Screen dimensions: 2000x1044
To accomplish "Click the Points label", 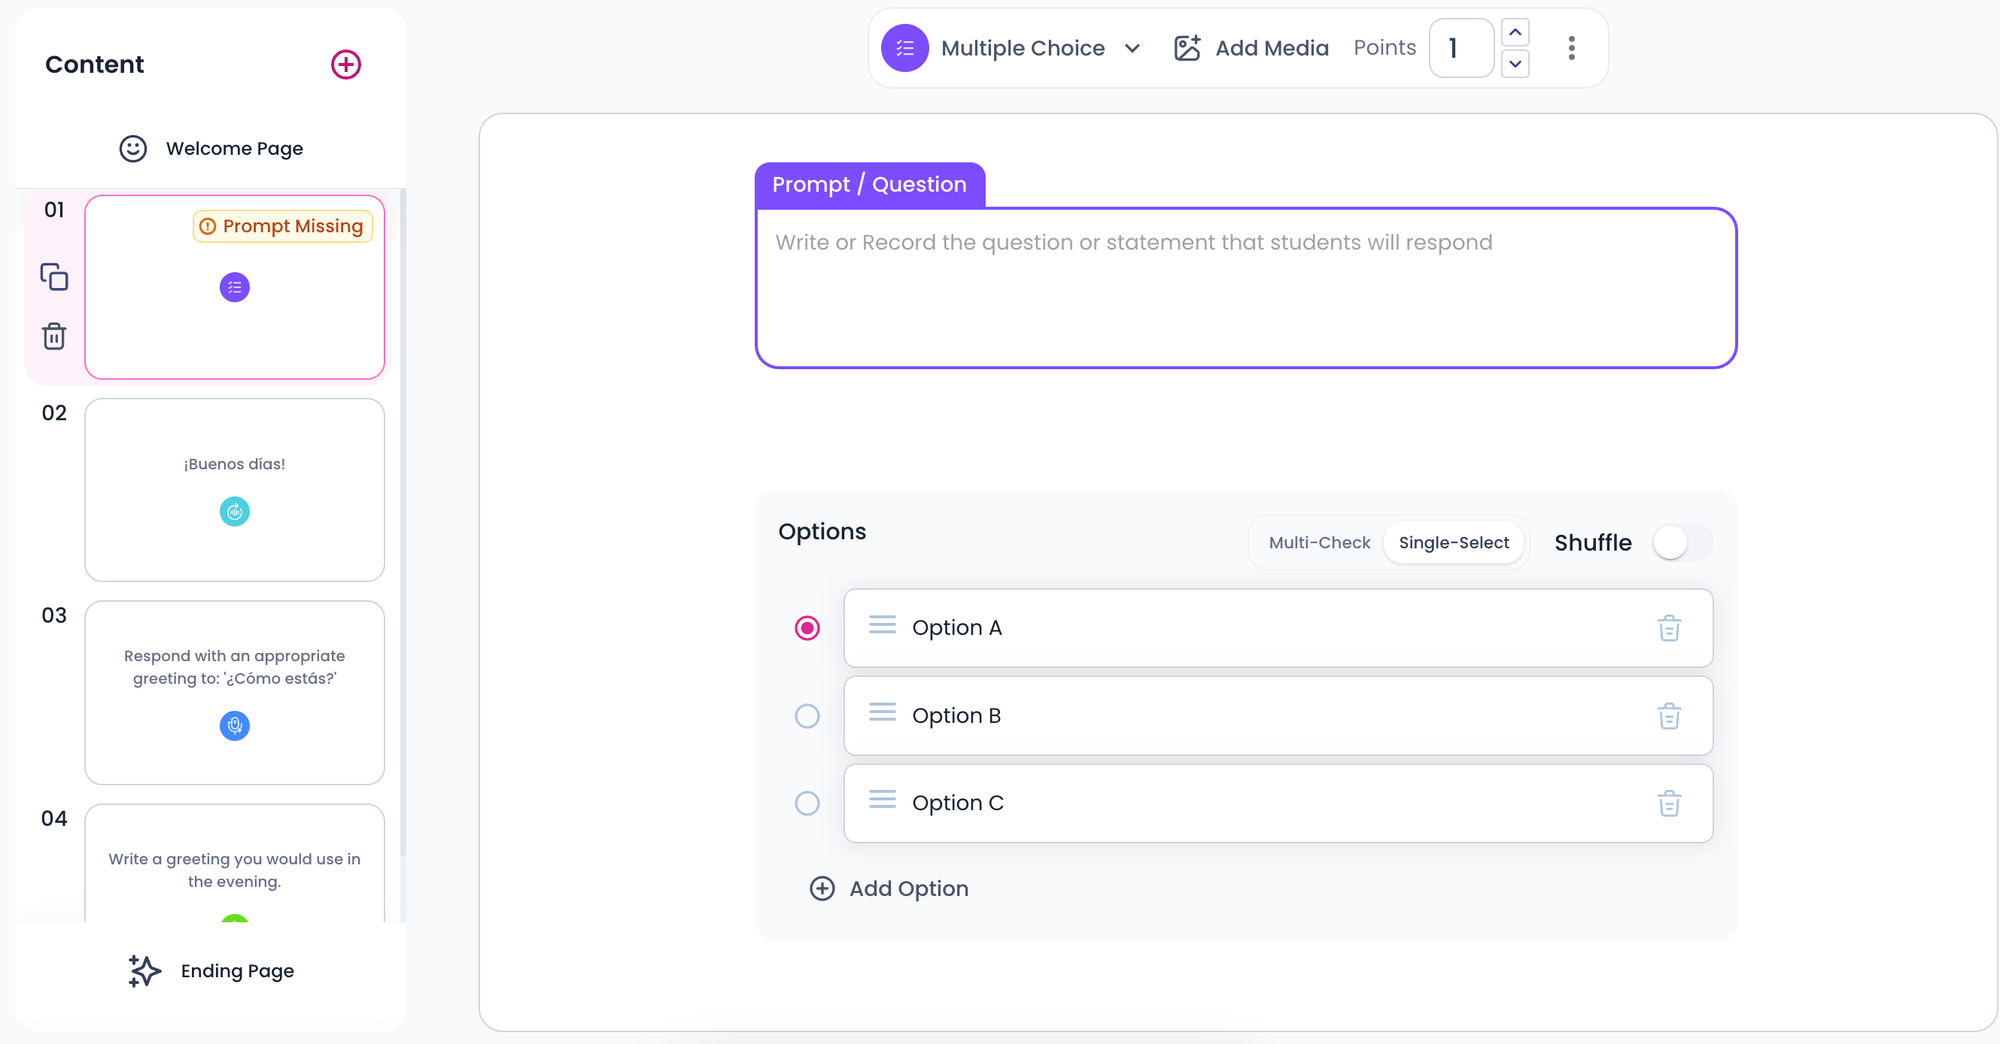I will [x=1385, y=48].
